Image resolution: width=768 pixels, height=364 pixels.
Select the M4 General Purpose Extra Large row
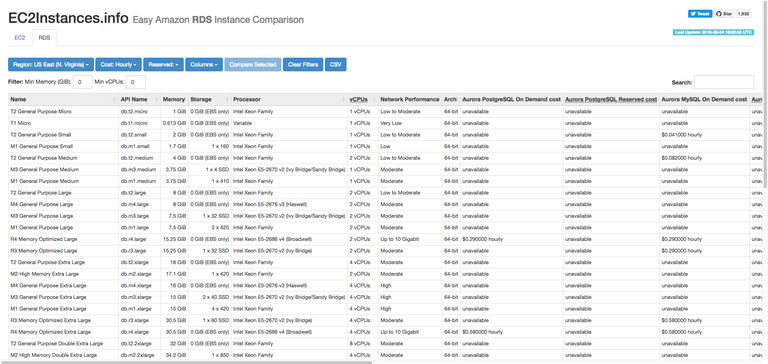[384, 286]
